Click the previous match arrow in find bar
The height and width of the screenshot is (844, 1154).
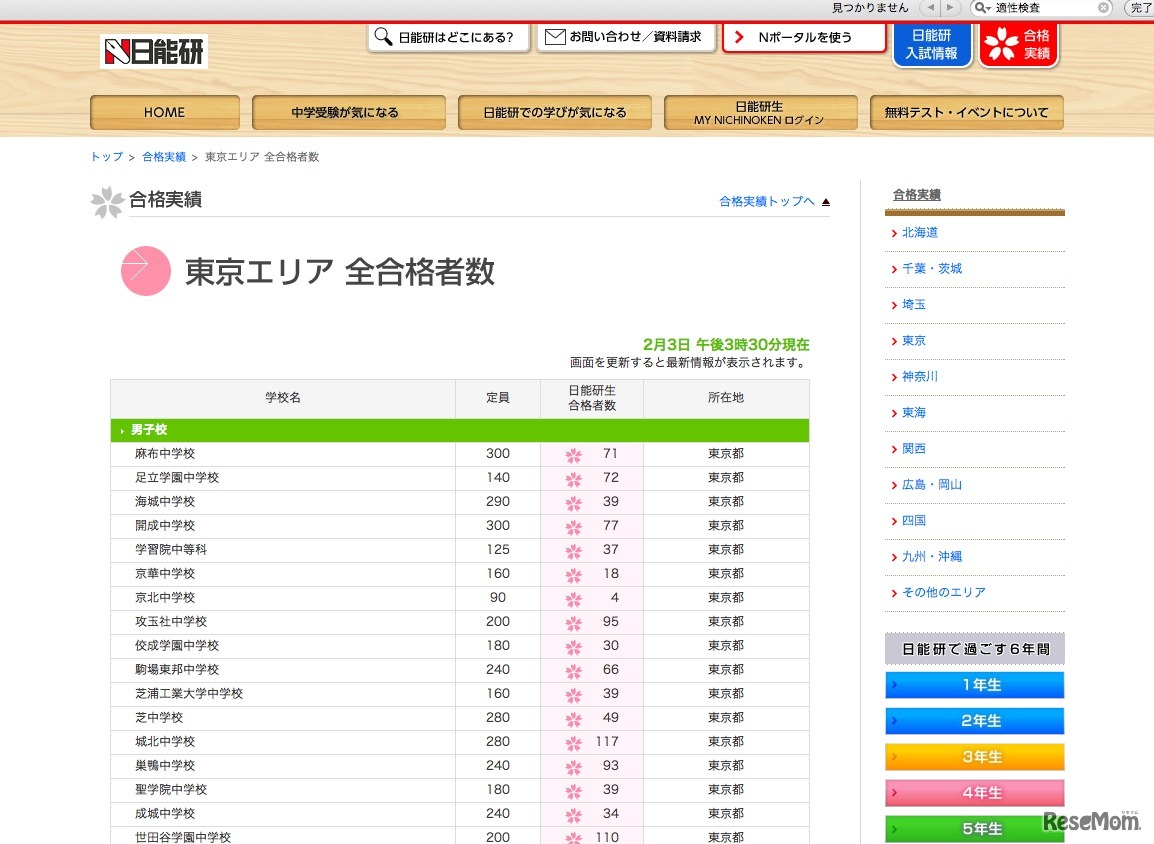click(x=929, y=8)
